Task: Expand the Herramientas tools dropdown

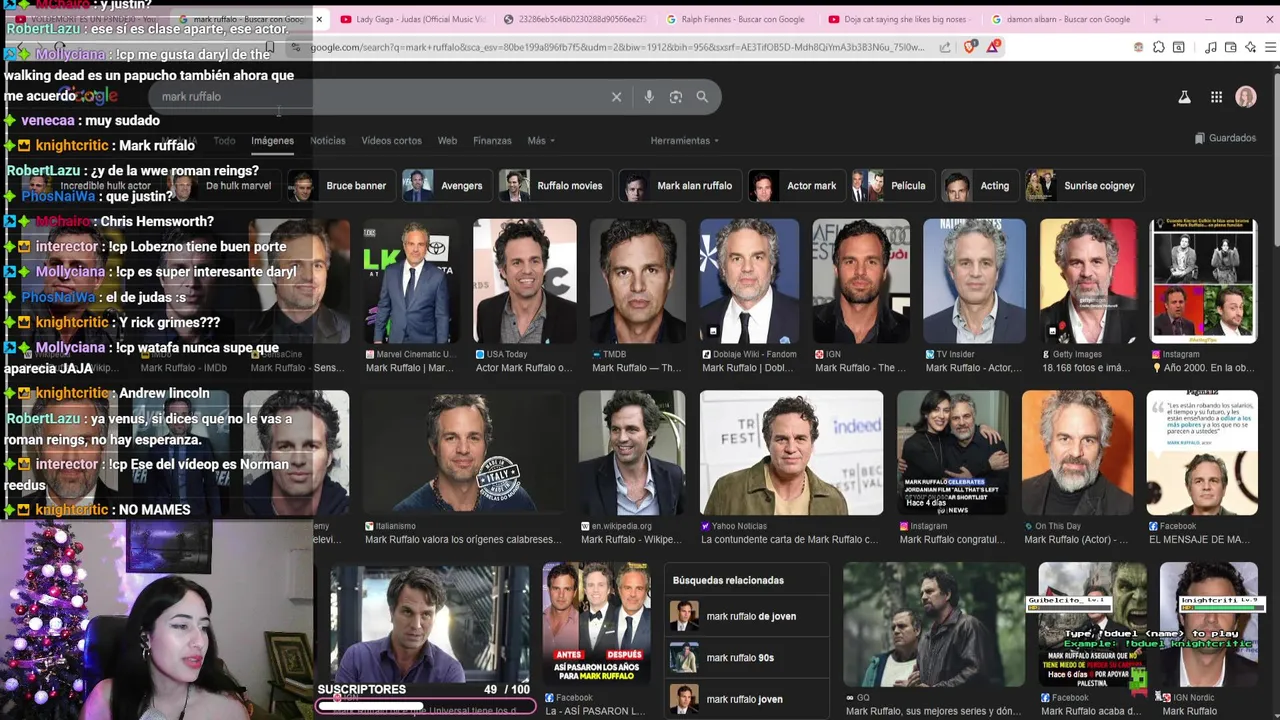Action: click(x=685, y=141)
